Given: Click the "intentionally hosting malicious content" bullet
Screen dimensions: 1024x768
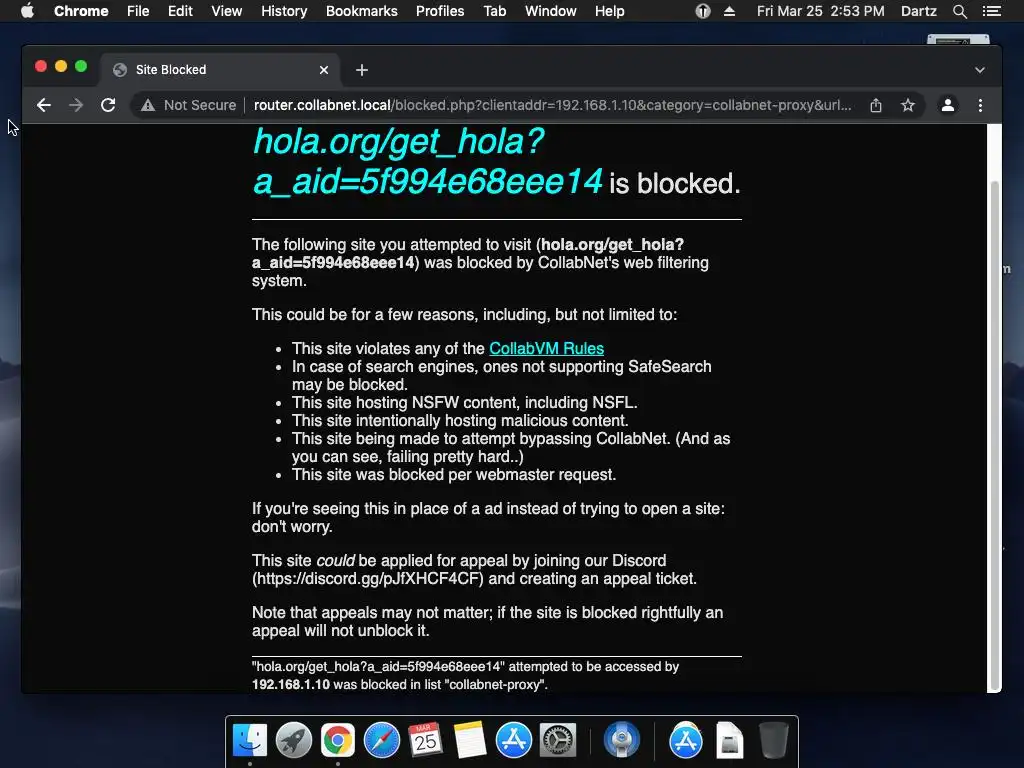Looking at the screenshot, I should click(x=460, y=421).
